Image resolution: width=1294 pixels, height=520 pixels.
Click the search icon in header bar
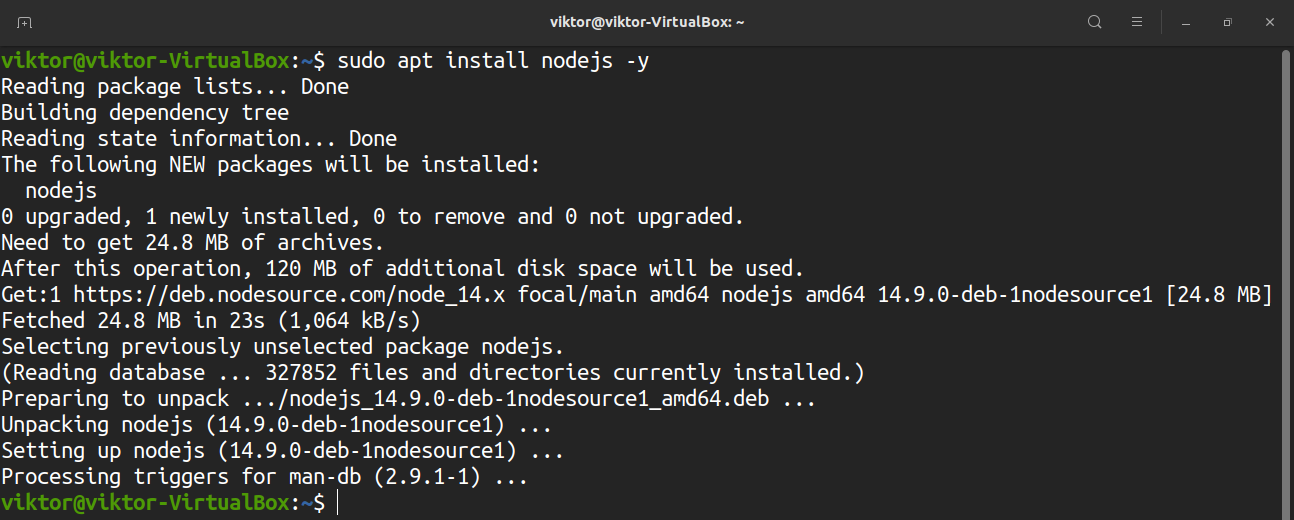click(x=1095, y=22)
